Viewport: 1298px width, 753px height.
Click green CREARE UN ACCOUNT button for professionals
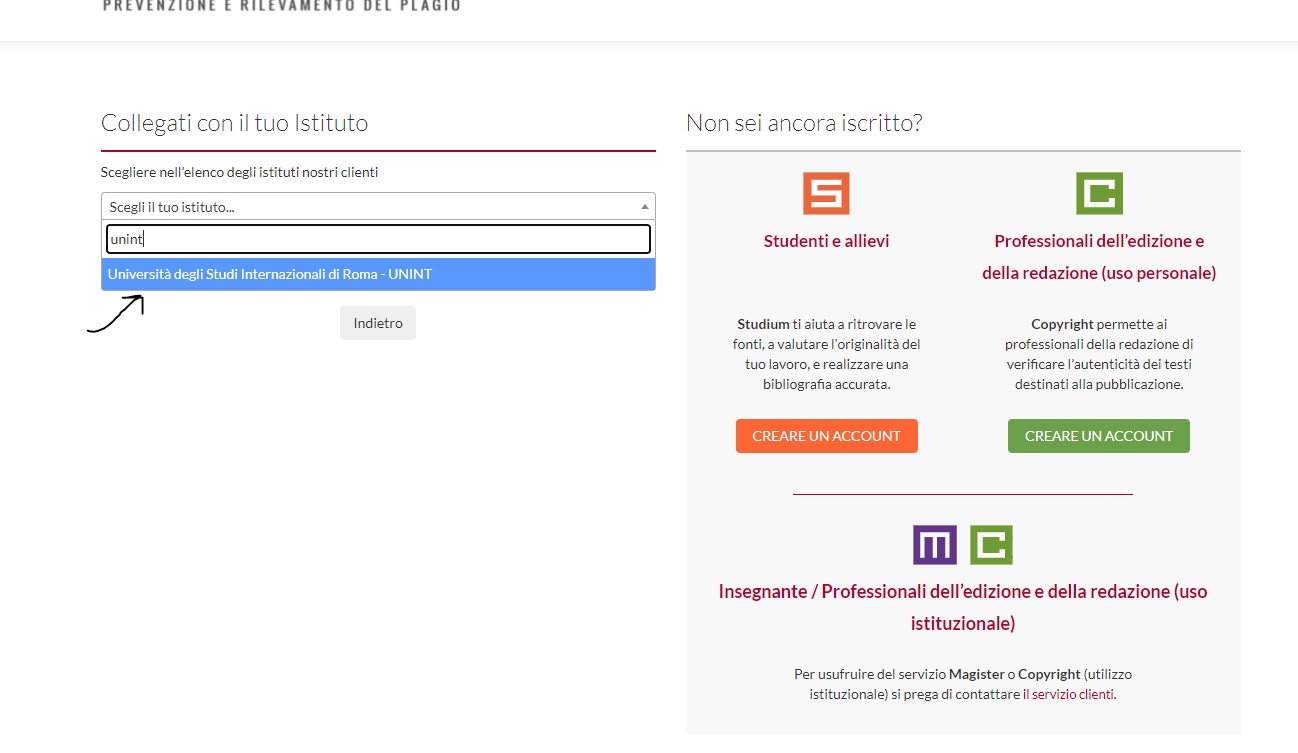click(1099, 436)
